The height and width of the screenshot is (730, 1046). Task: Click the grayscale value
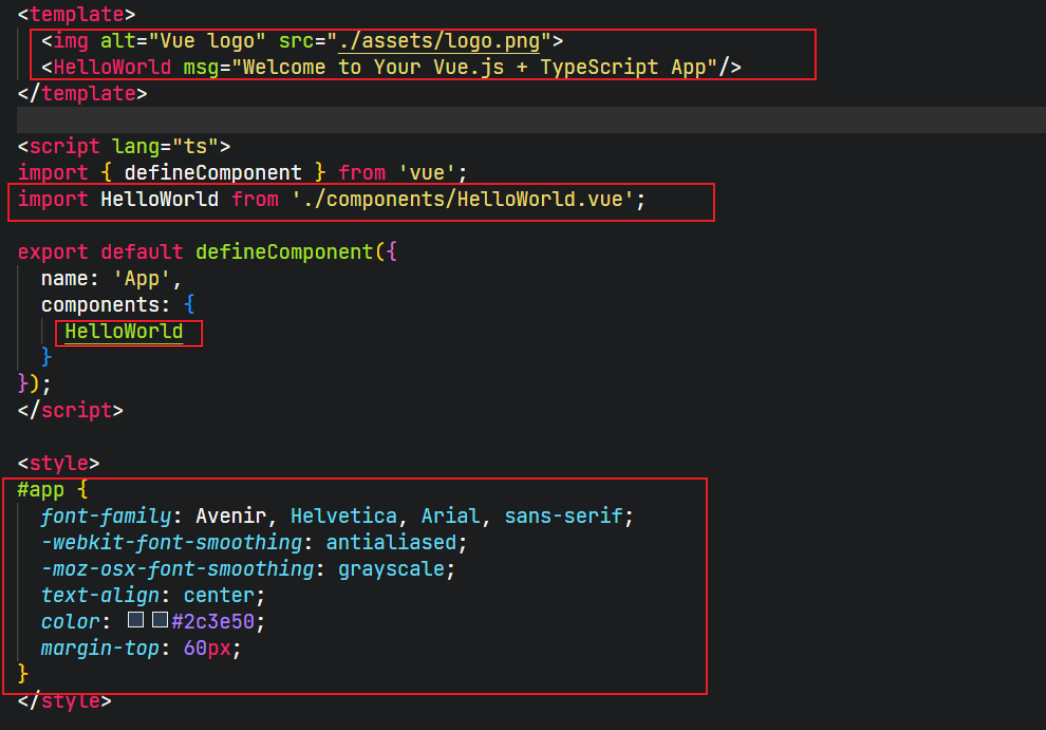tap(391, 569)
